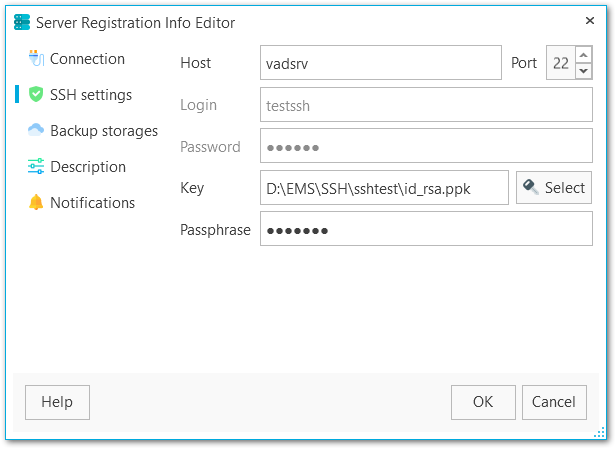Click the resize grip at bottom-right corner
The width and height of the screenshot is (616, 449).
(600, 434)
